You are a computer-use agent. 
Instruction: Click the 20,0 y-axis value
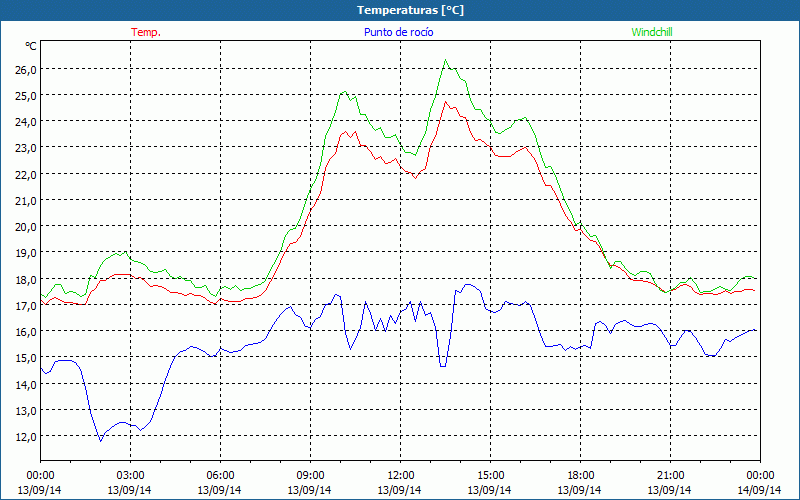point(26,227)
